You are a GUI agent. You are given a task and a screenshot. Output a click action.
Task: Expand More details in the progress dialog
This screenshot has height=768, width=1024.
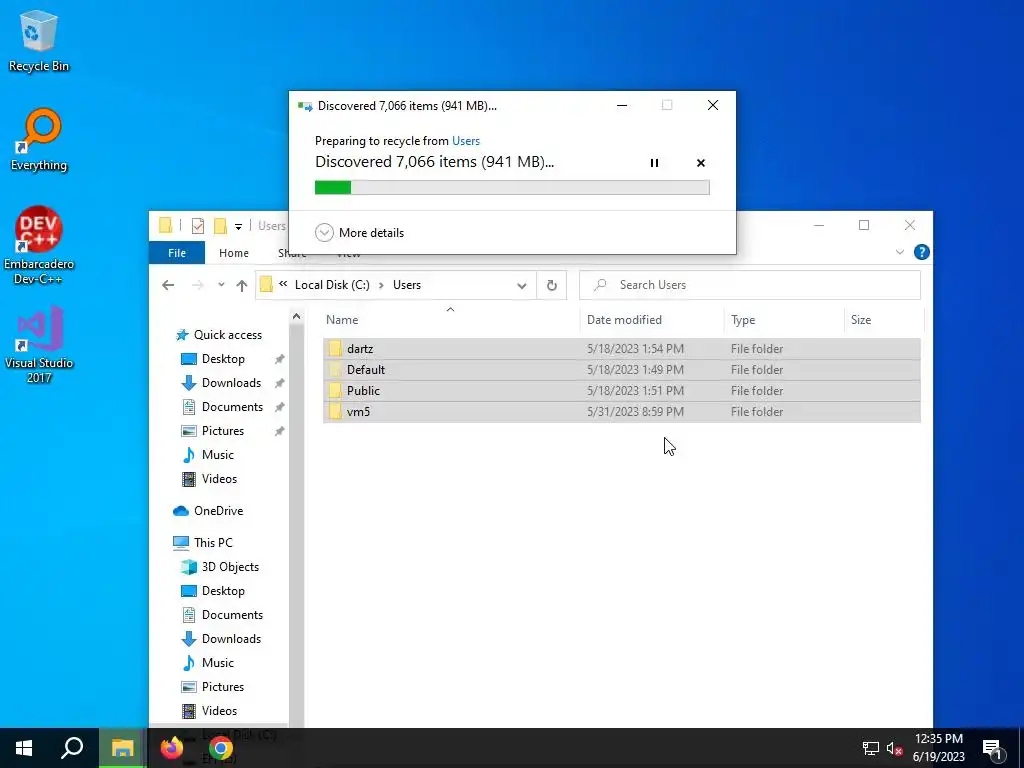click(x=359, y=232)
